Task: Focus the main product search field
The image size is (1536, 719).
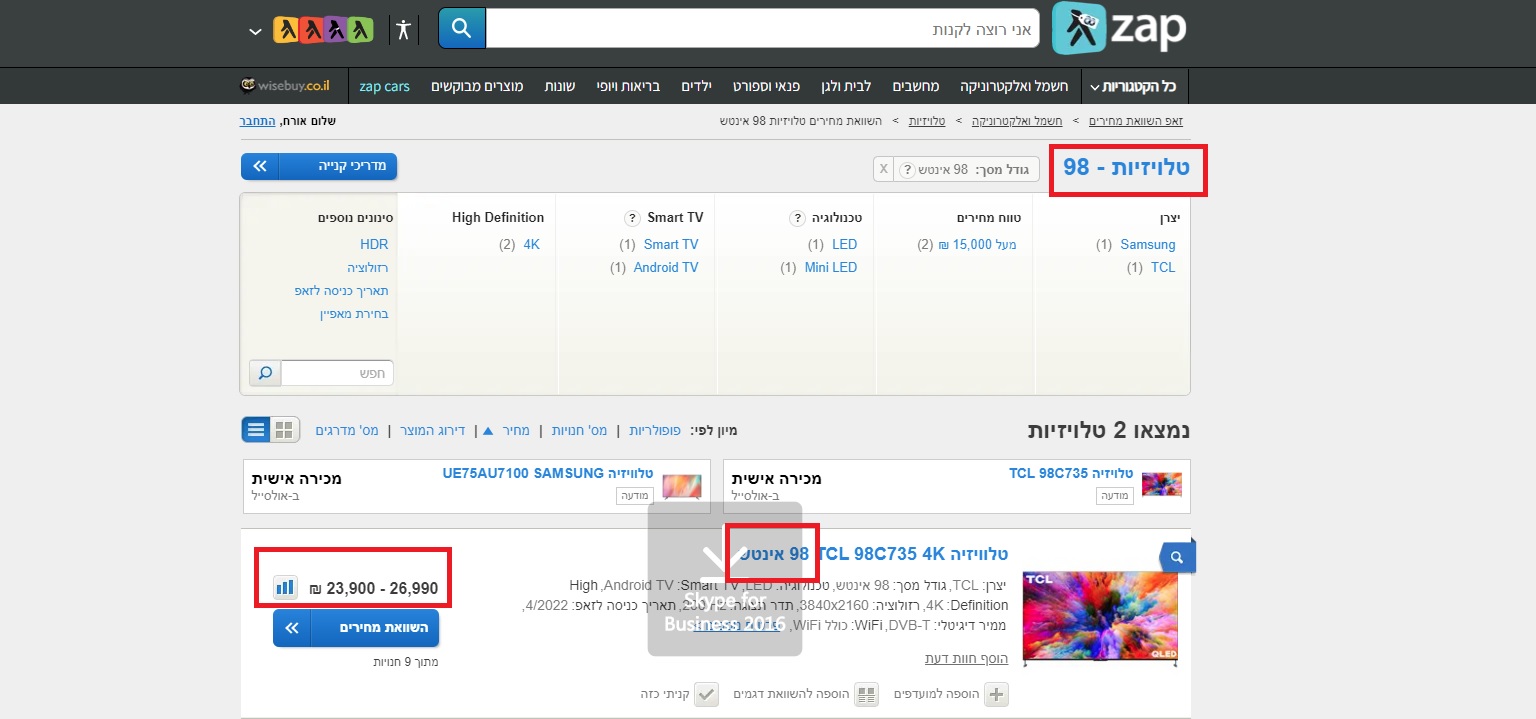Action: click(762, 29)
